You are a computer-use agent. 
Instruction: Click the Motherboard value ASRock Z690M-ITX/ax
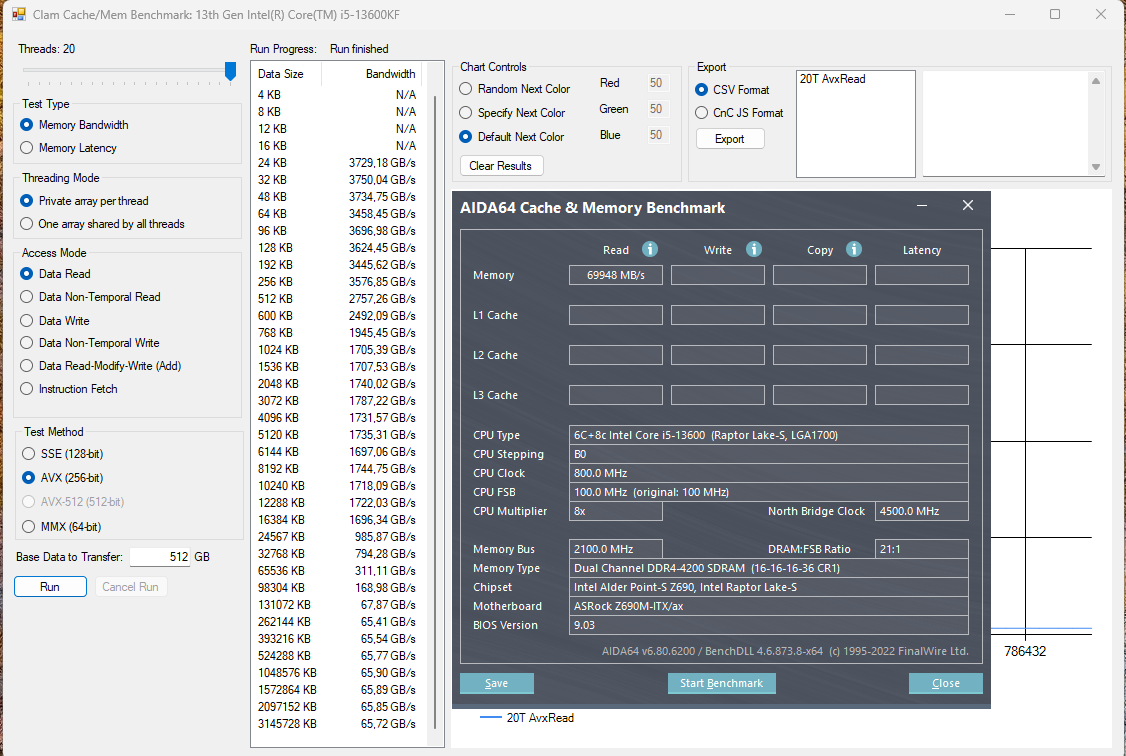tap(768, 606)
